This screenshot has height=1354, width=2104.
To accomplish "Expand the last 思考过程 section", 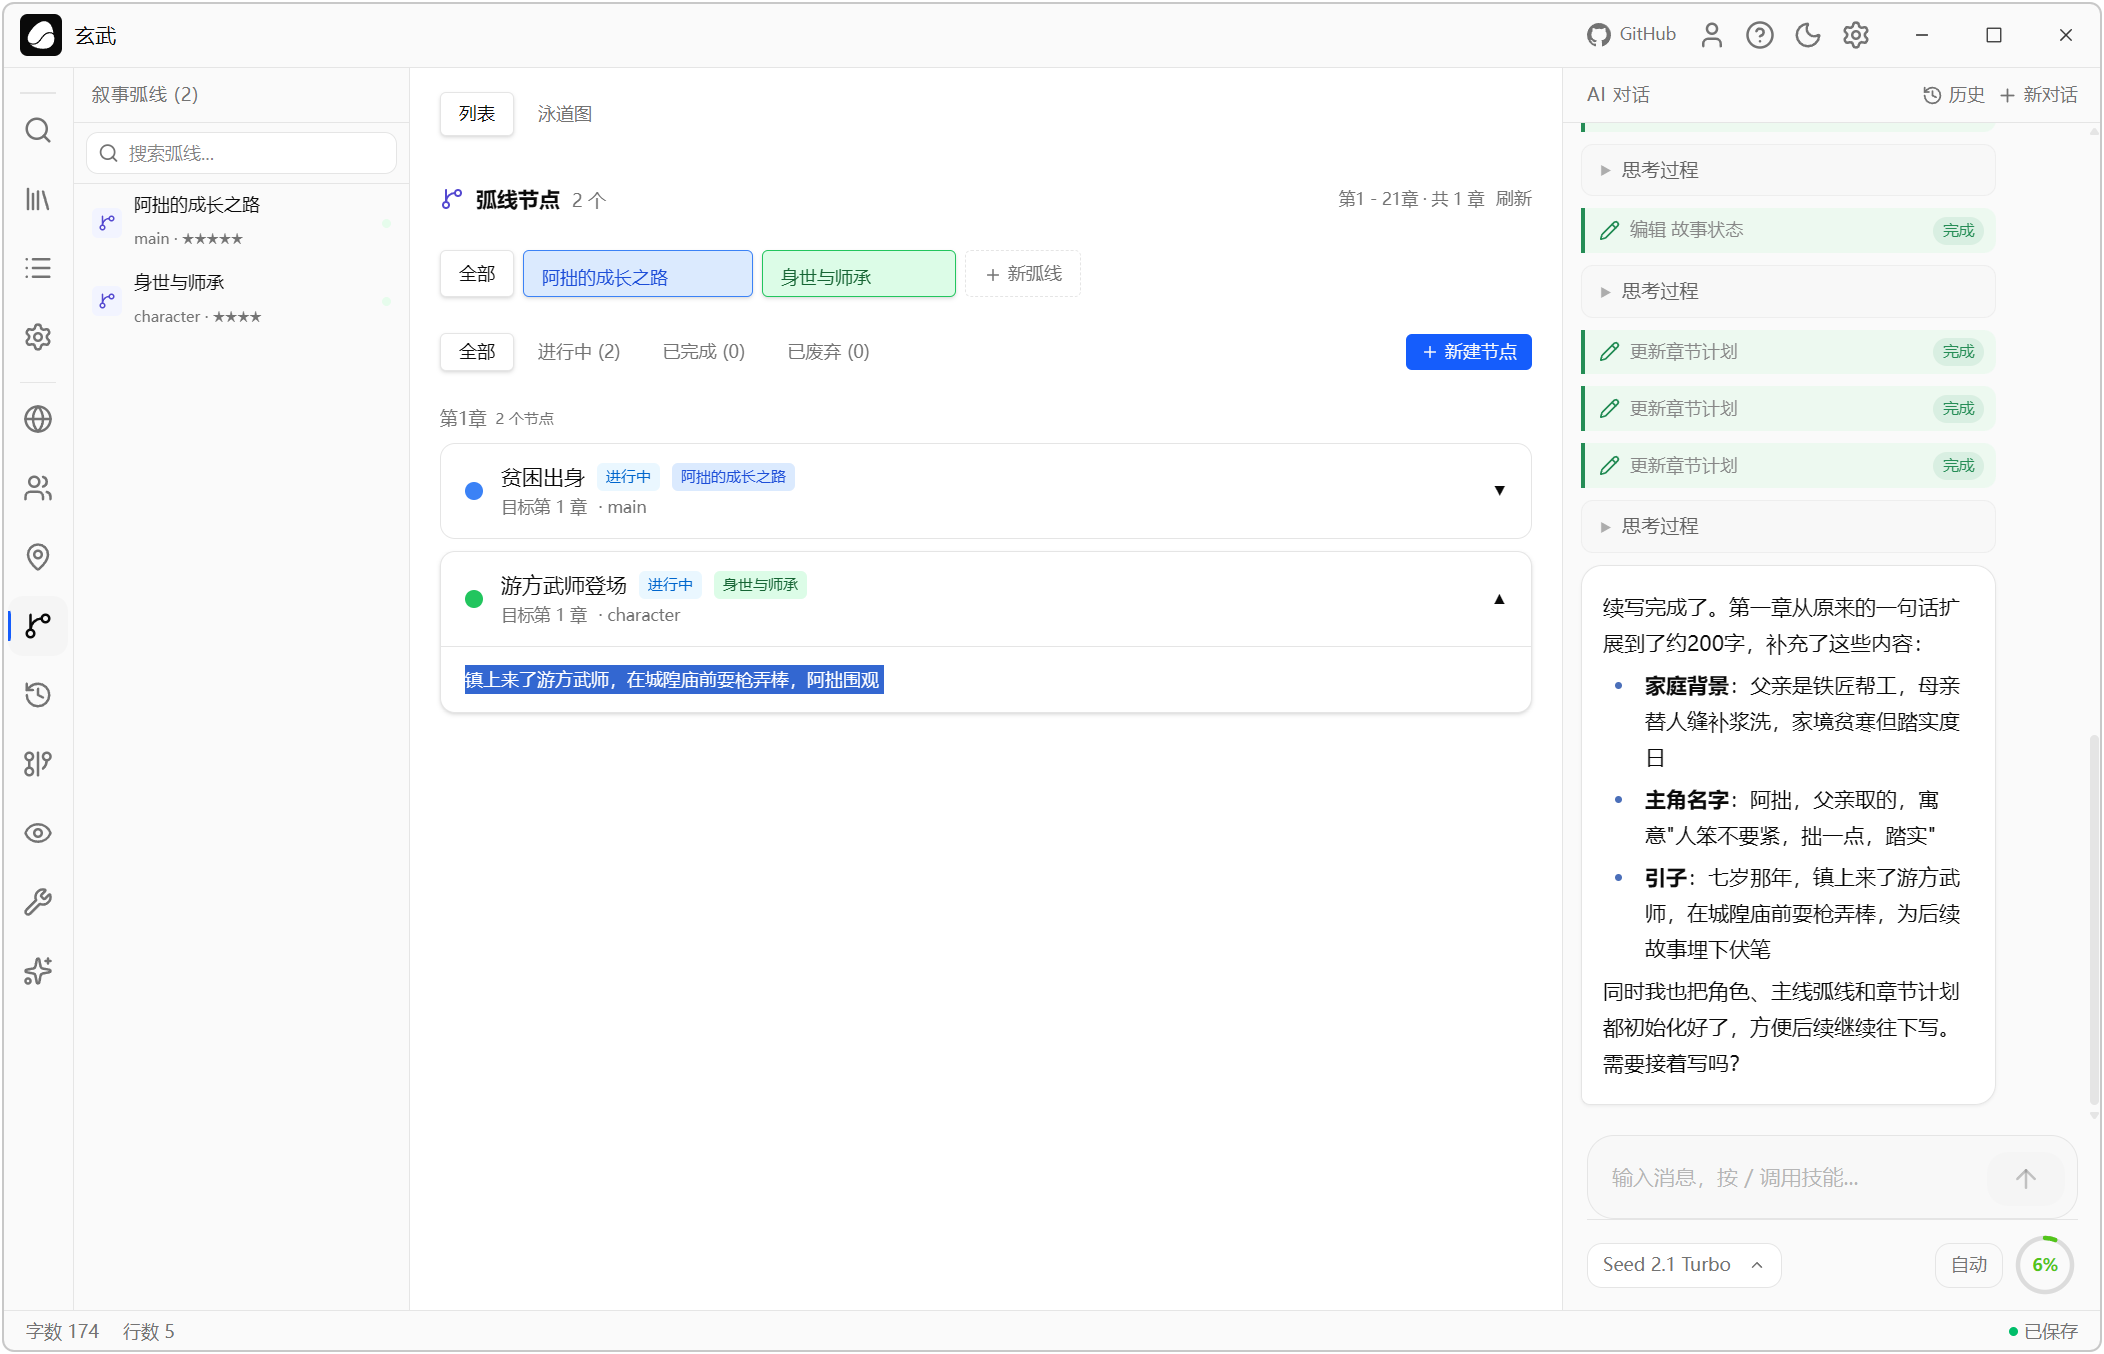I will click(x=1788, y=526).
